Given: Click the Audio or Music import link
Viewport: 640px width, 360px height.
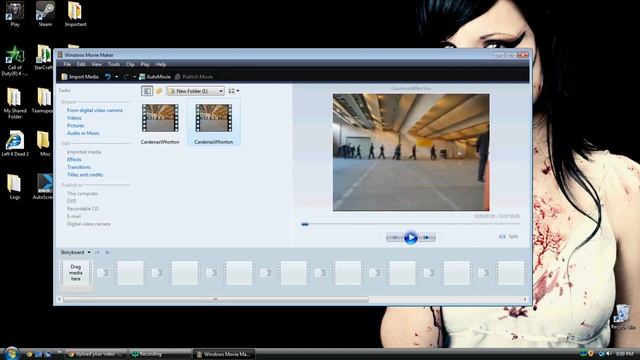Looking at the screenshot, I should [83, 133].
